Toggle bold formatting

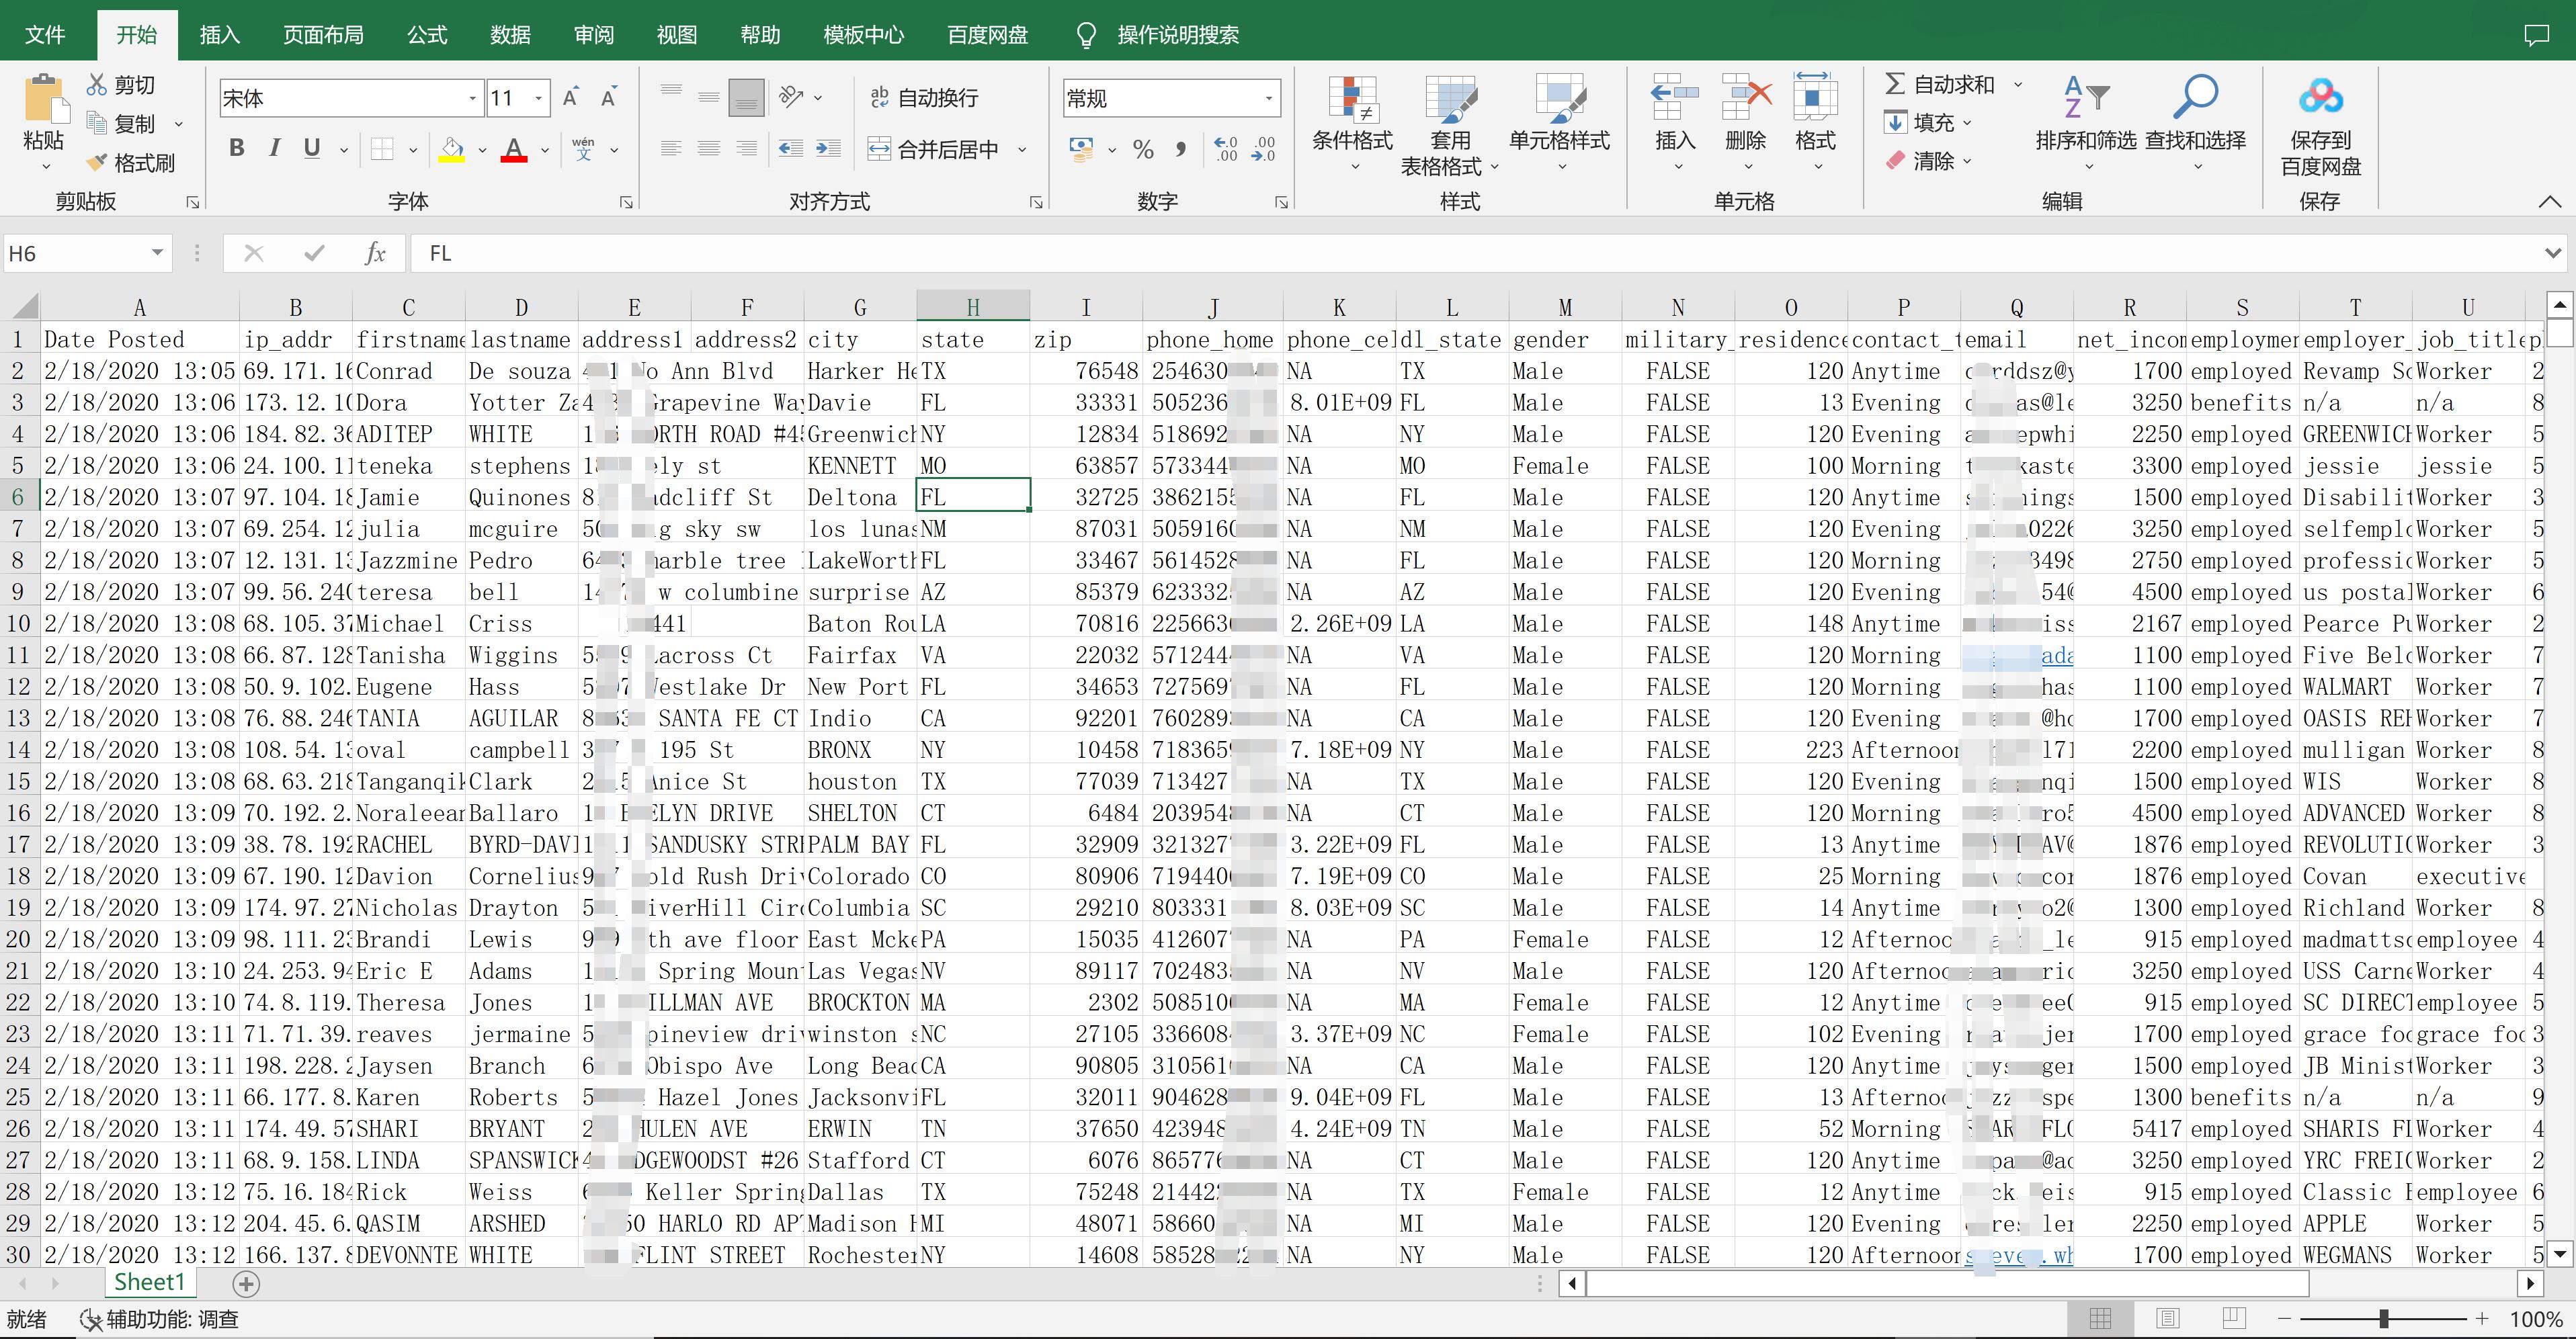pos(237,149)
